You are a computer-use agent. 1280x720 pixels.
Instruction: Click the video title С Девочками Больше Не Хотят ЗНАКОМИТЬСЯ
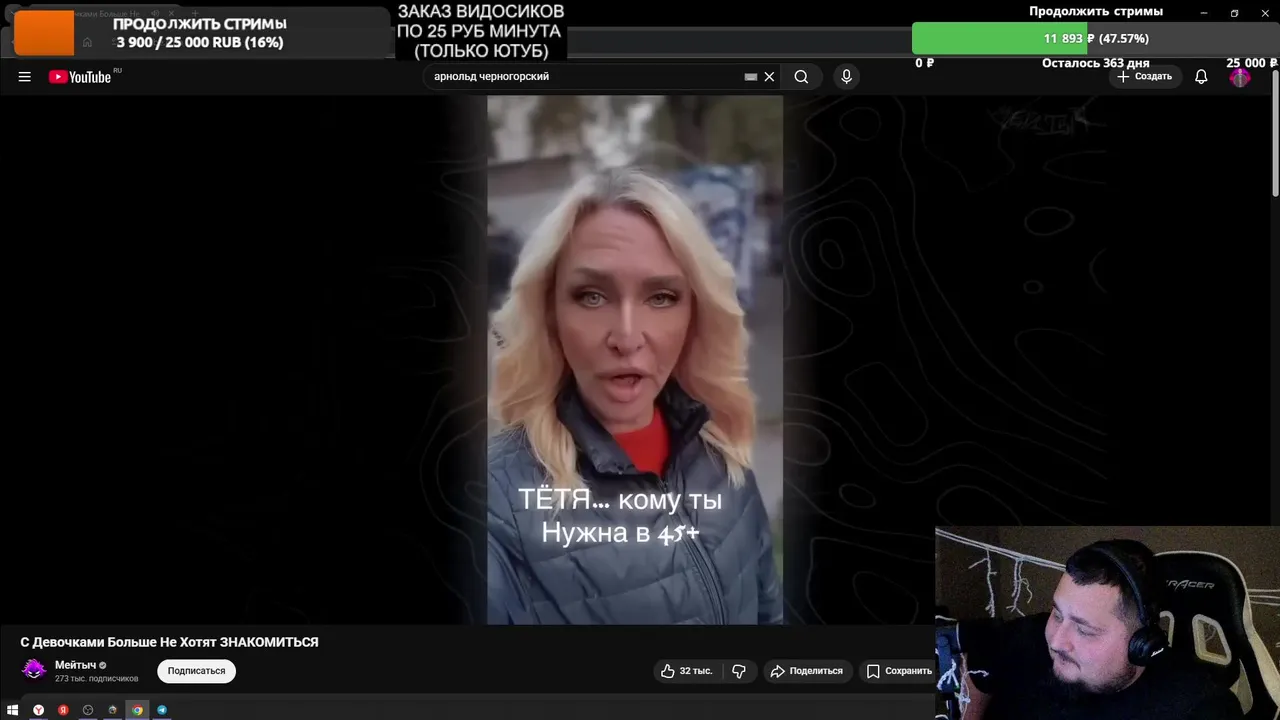point(169,642)
